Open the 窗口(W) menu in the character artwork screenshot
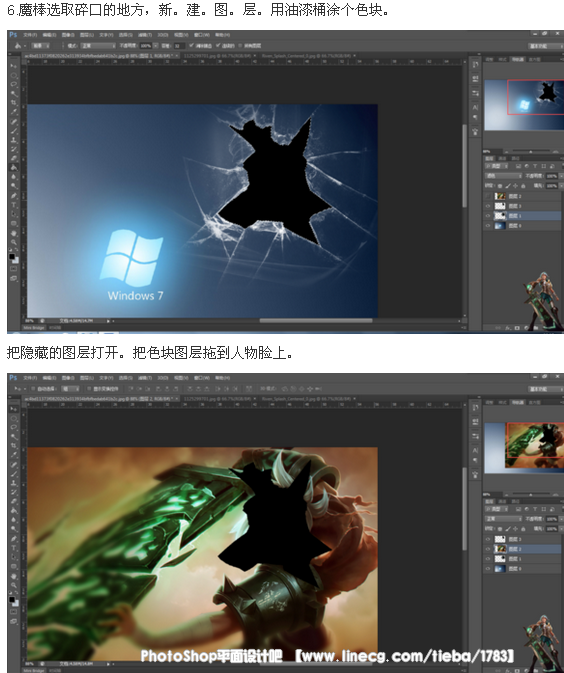Image resolution: width=564 pixels, height=673 pixels. click(202, 378)
